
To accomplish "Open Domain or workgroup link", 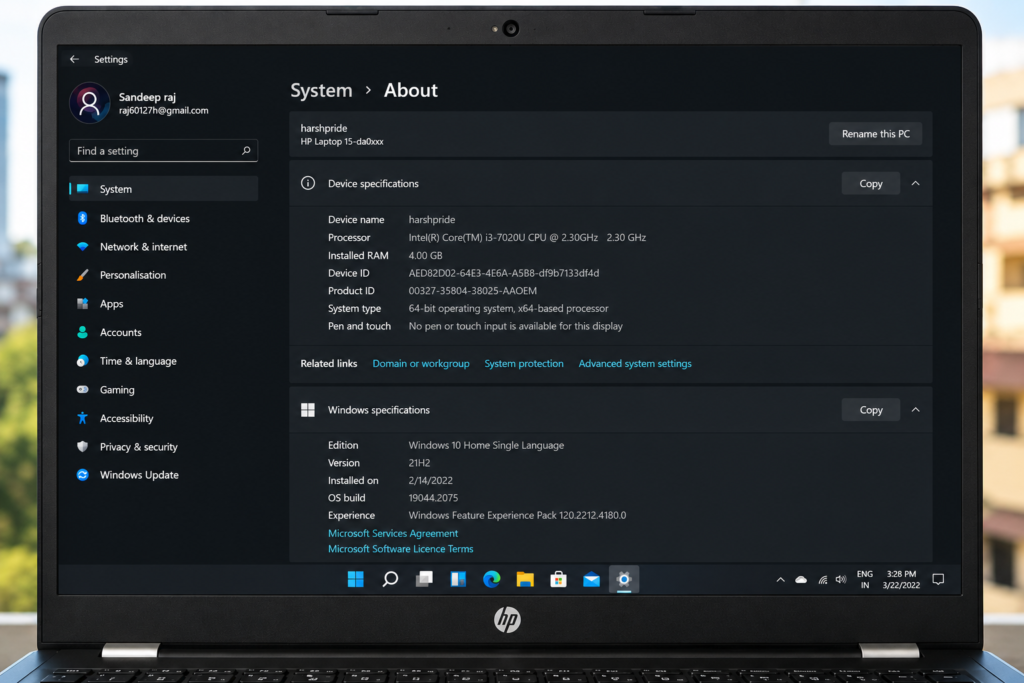I will pos(421,364).
